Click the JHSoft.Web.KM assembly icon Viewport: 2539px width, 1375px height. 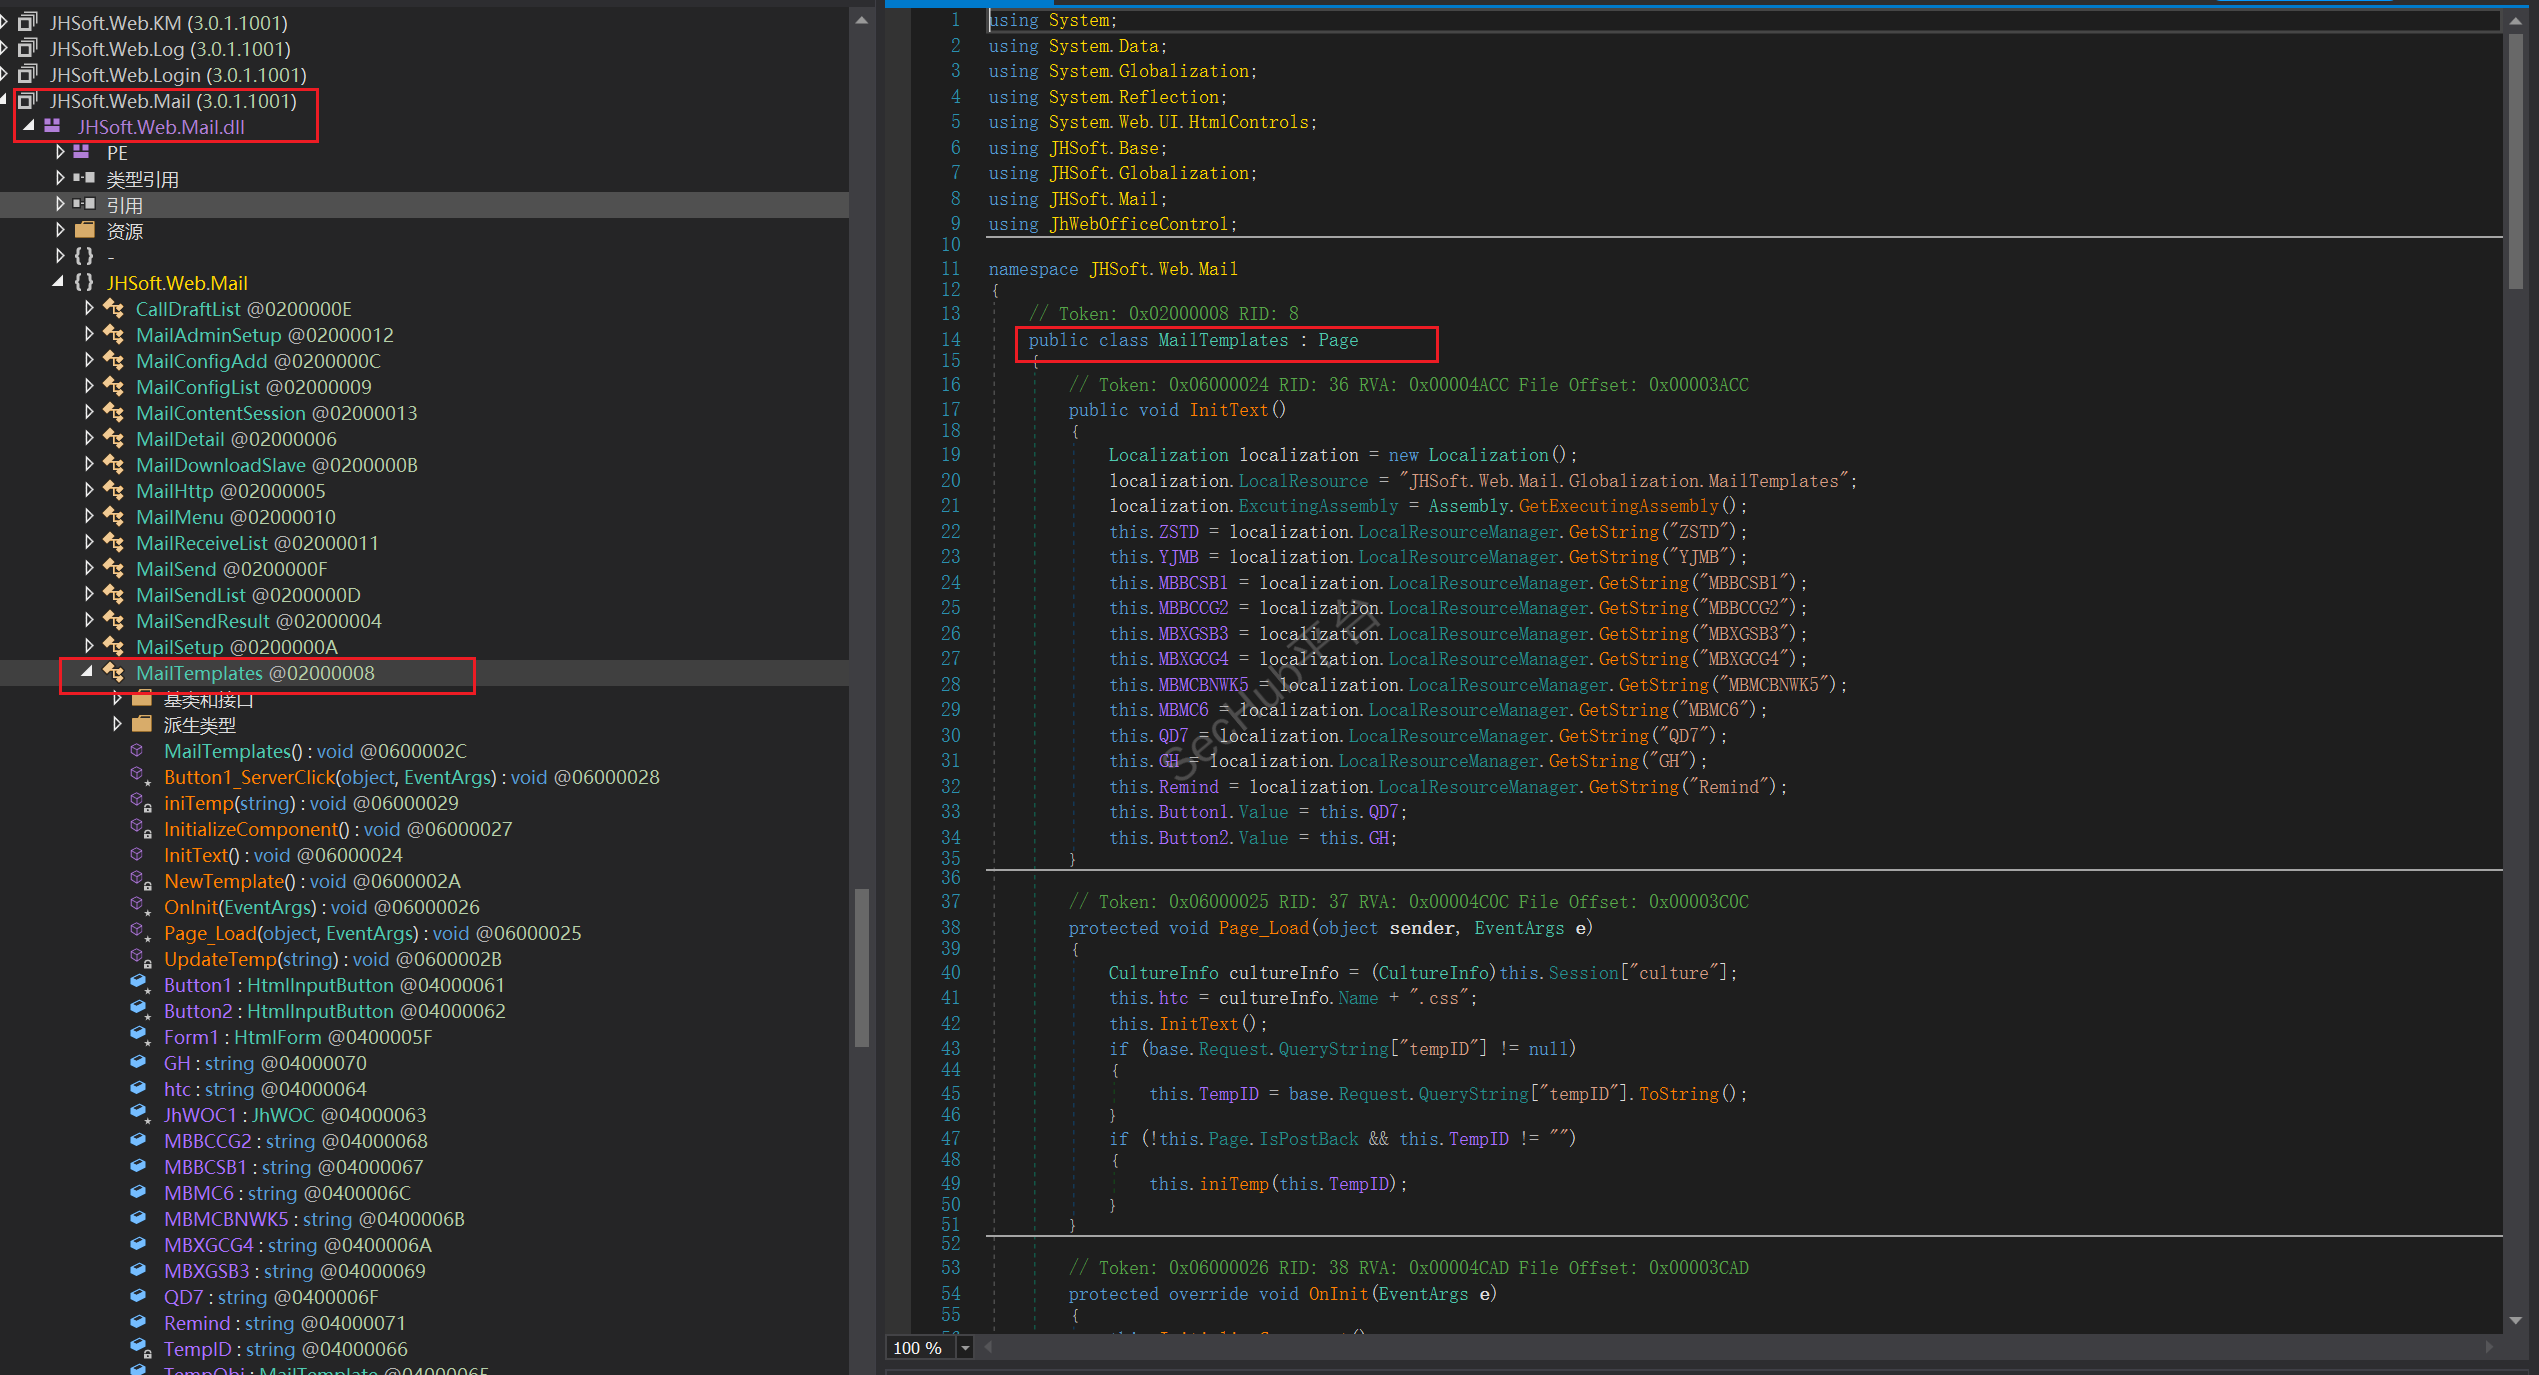28,22
